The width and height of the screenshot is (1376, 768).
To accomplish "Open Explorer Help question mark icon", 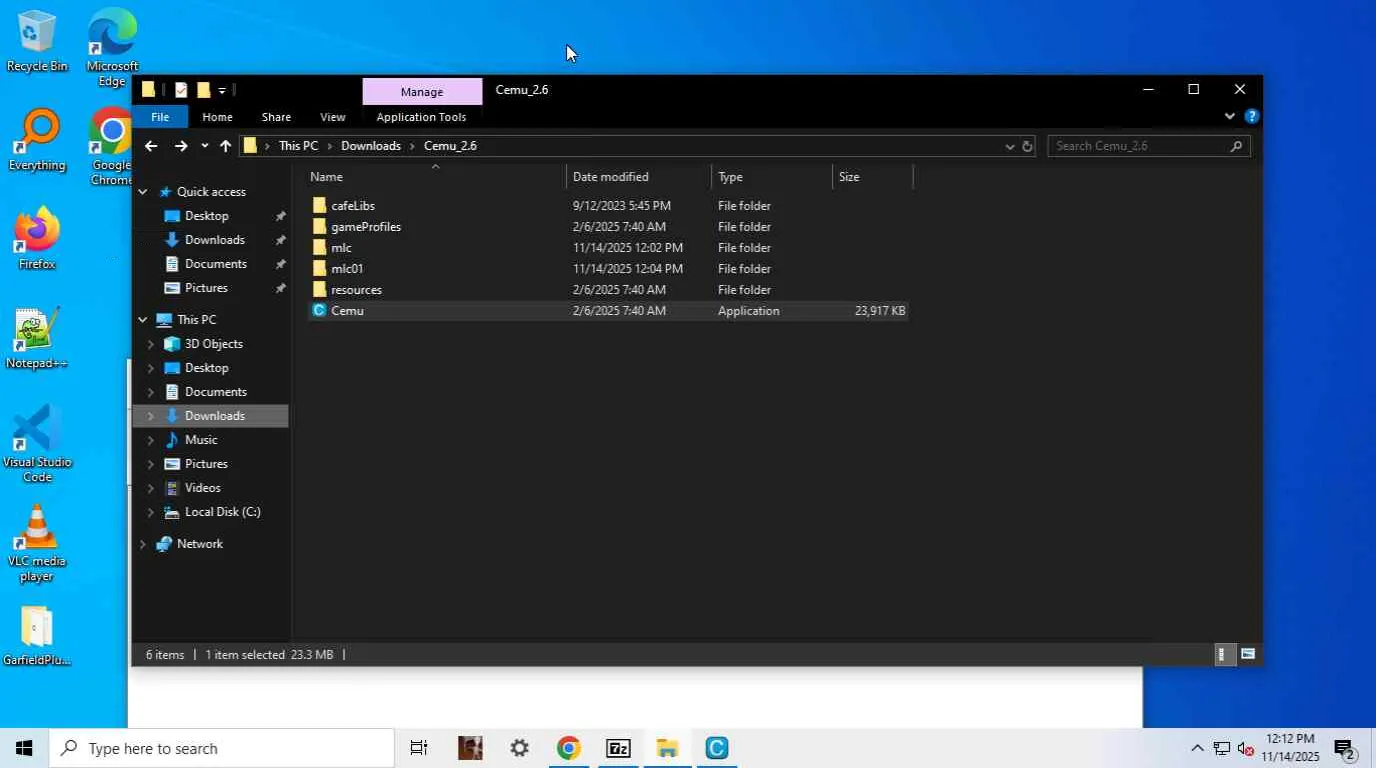I will pos(1251,117).
